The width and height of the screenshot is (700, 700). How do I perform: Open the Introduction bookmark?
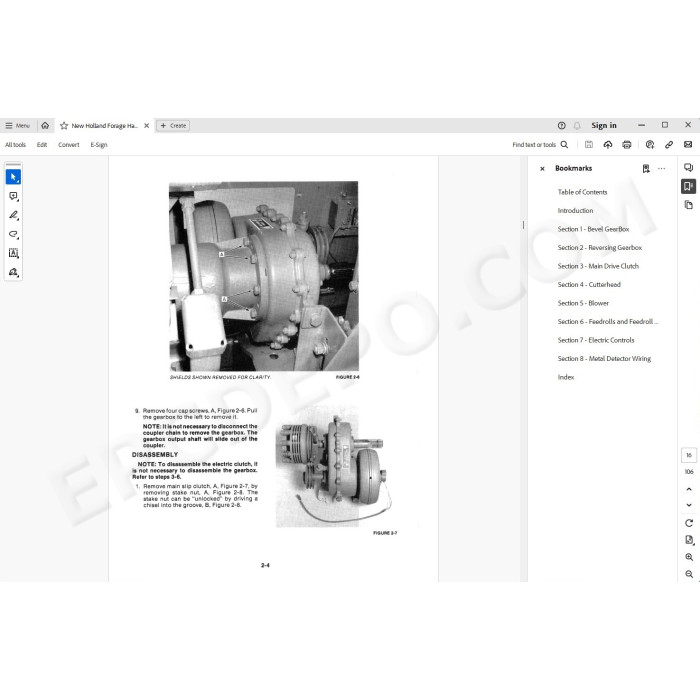[575, 211]
